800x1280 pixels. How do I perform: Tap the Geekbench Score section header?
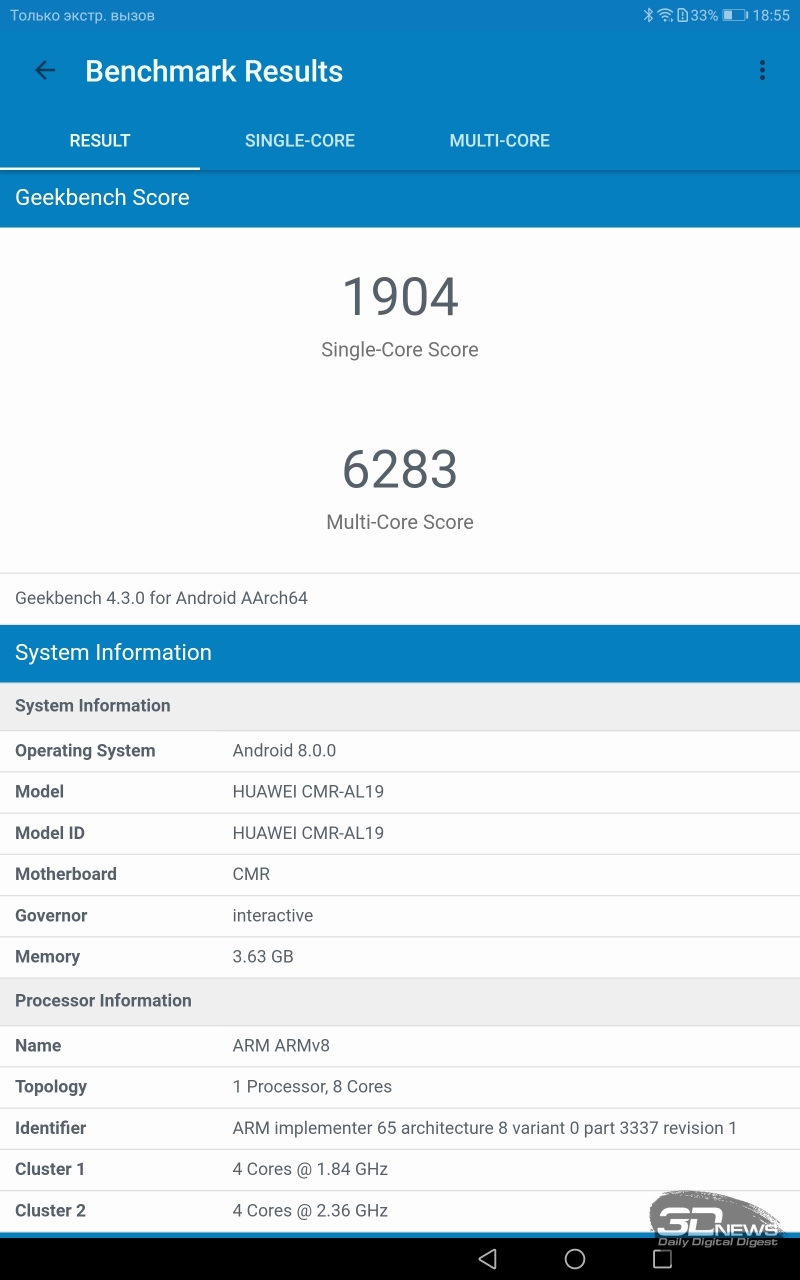(x=400, y=198)
